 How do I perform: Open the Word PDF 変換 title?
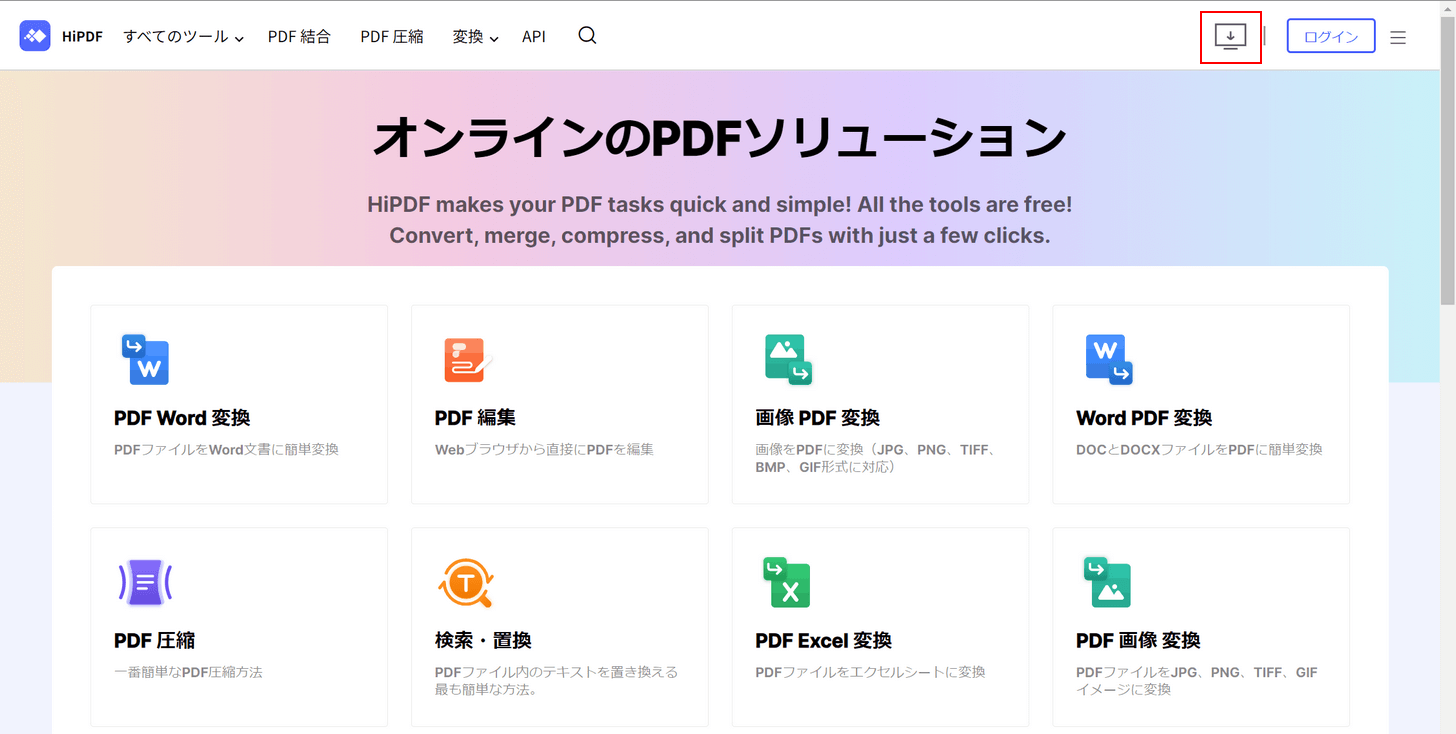point(1144,418)
